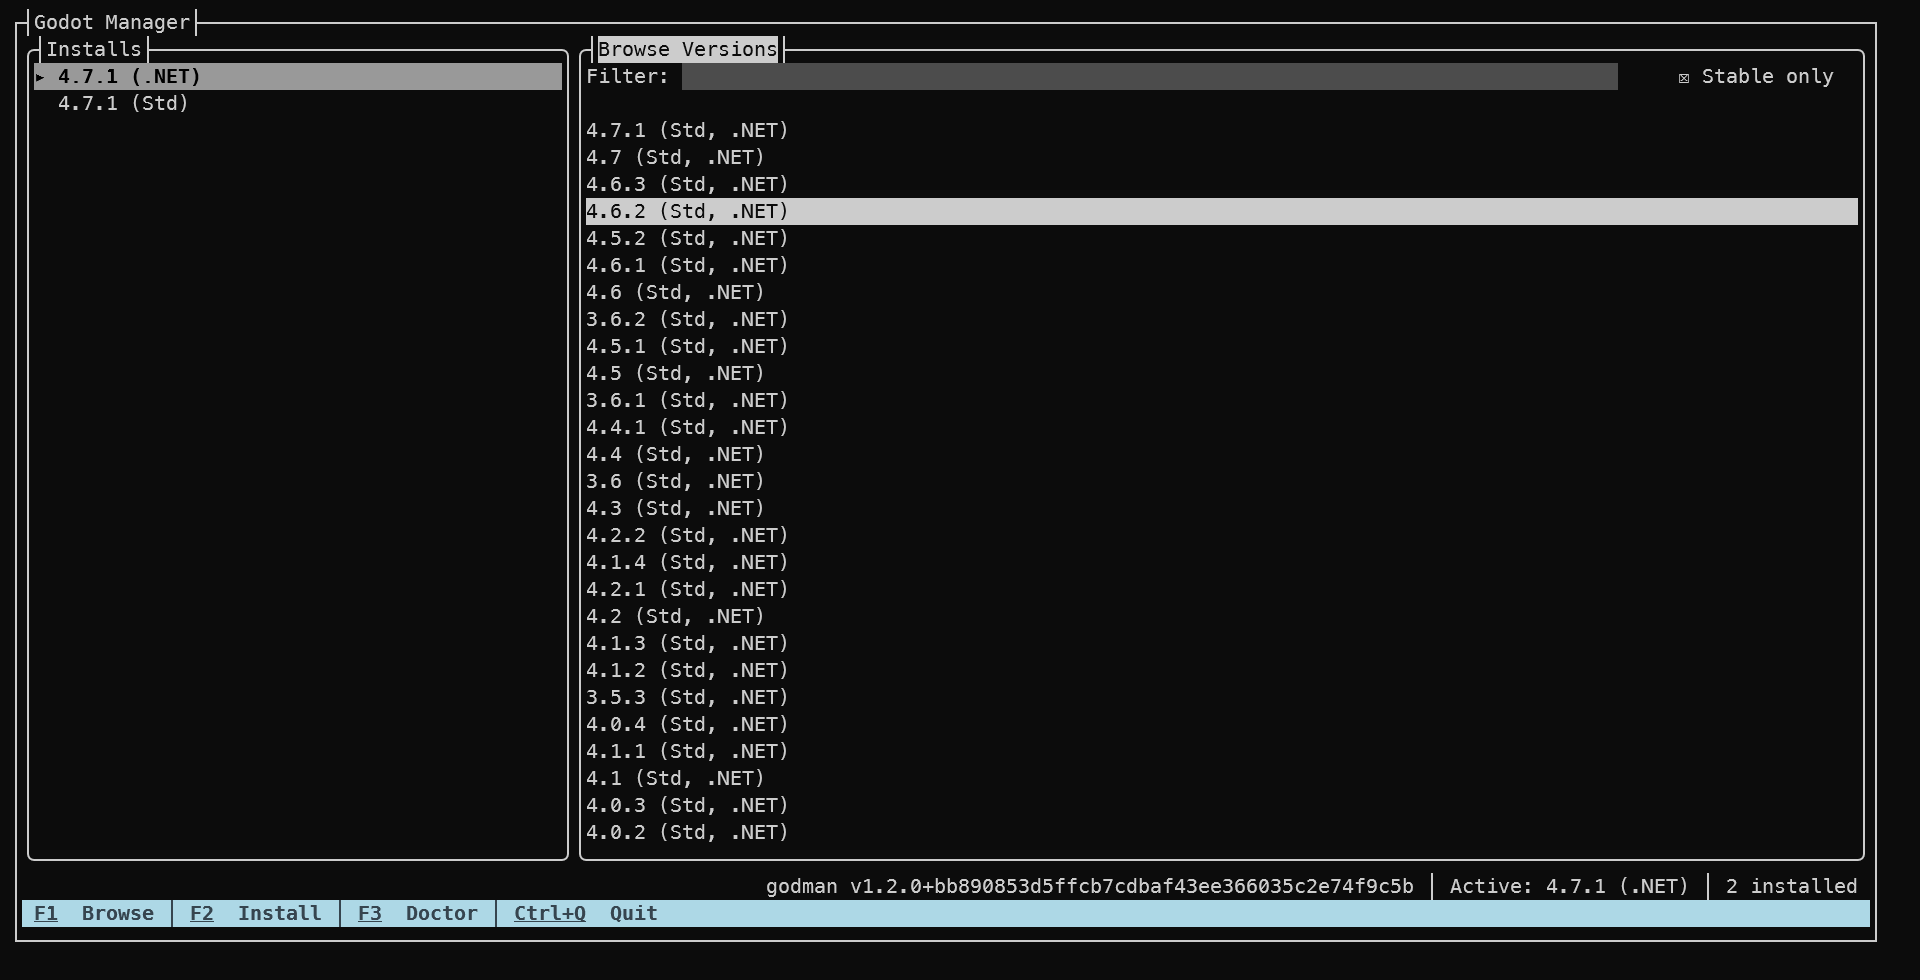1920x980 pixels.
Task: Click the godman v1.2.0 version string
Action: point(1090,886)
